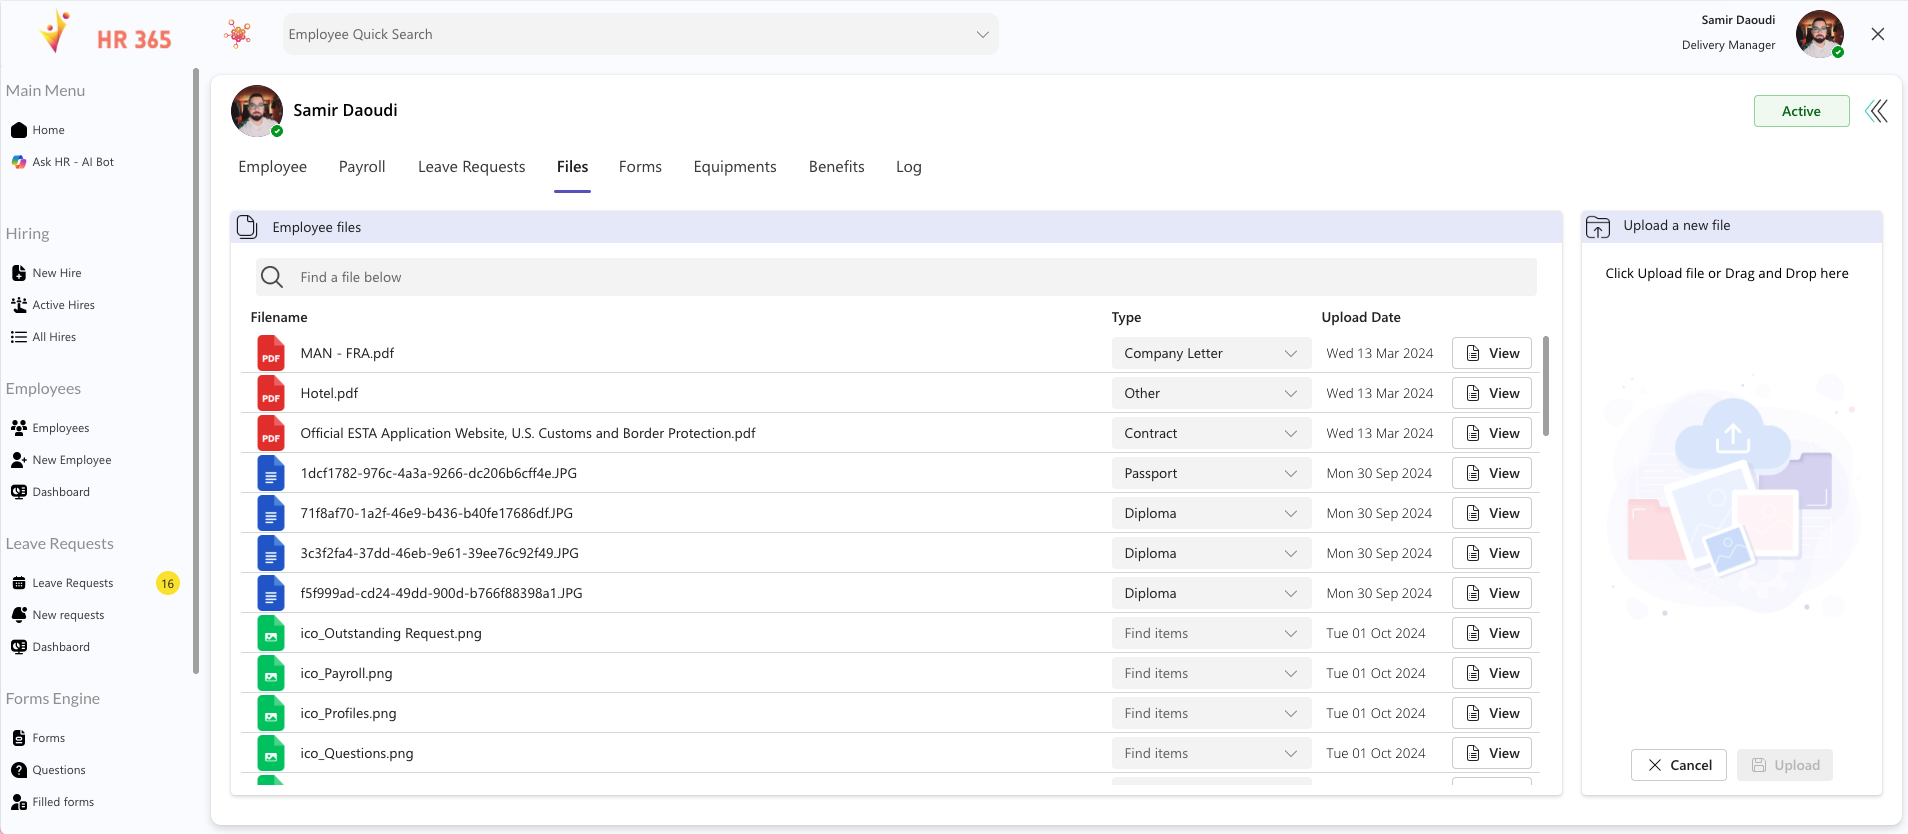Click the network icon beside HR 365 logo
This screenshot has width=1908, height=834.
coord(238,34)
